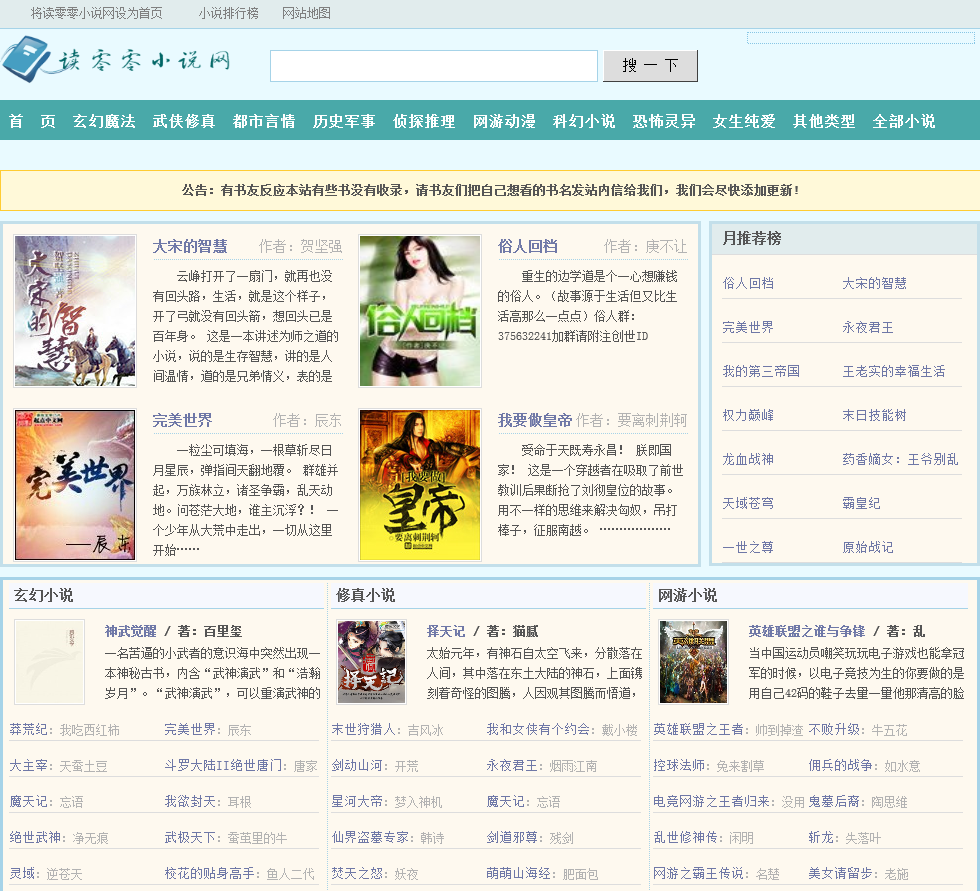Click the 读零零小说网 book logo
The width and height of the screenshot is (980, 891).
(116, 60)
